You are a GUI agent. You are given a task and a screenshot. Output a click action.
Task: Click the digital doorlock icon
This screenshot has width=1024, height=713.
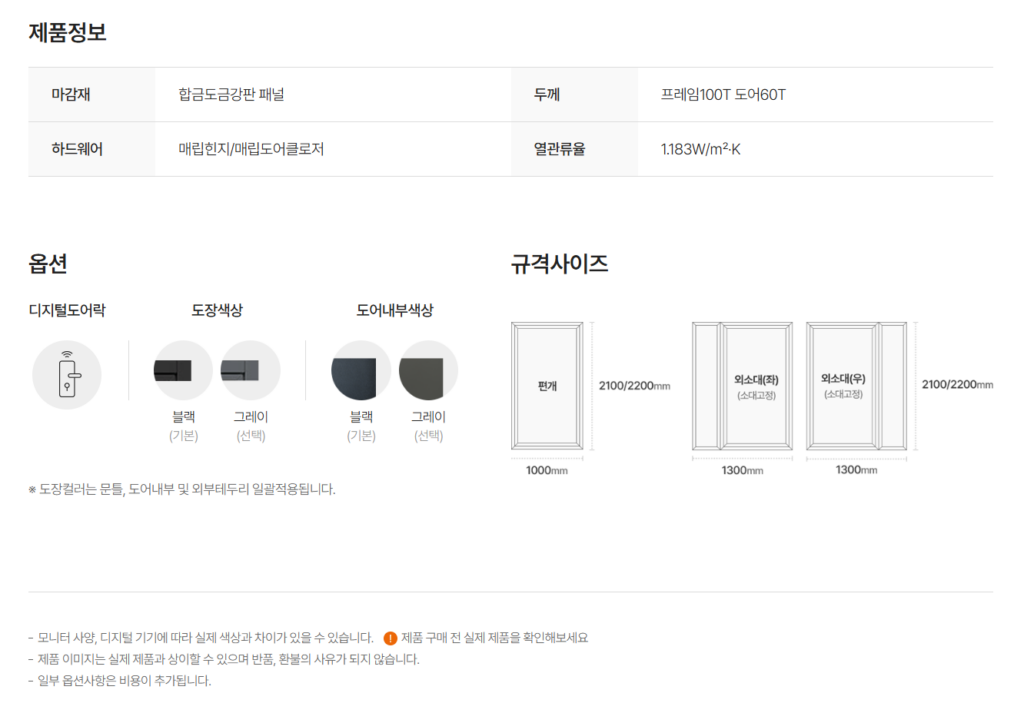(67, 375)
